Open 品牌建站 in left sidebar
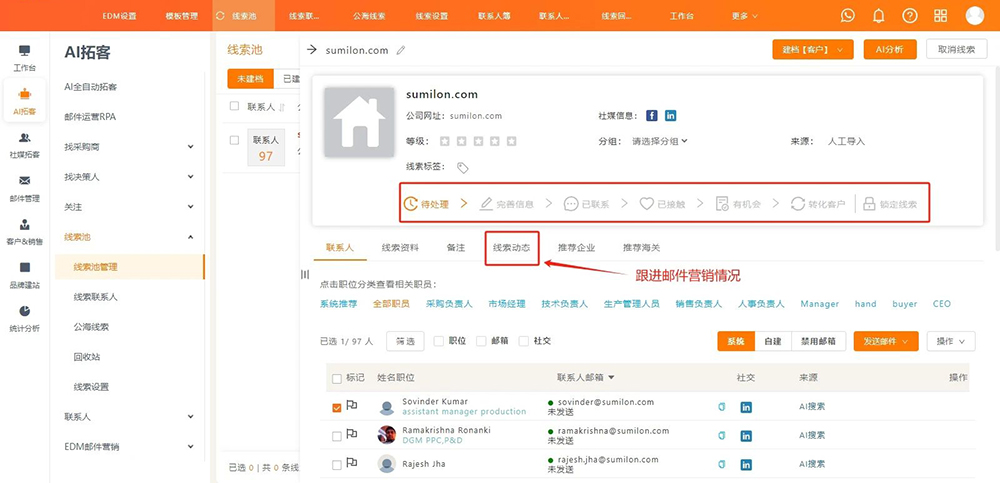1000x483 pixels. point(24,275)
